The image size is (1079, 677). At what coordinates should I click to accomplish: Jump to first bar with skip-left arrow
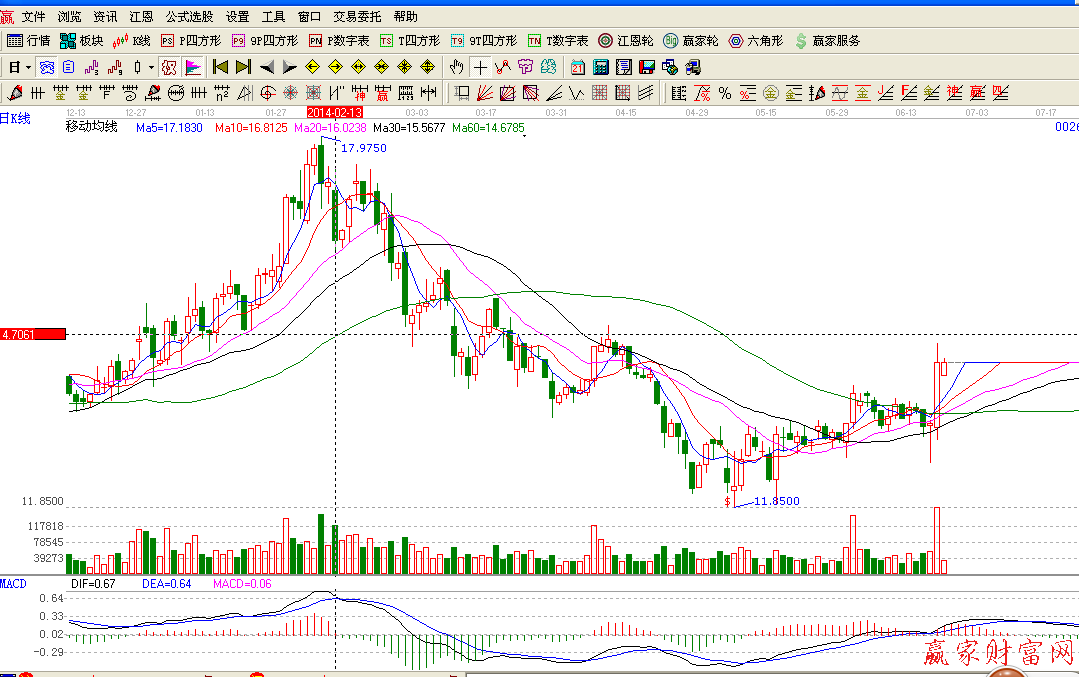(220, 67)
